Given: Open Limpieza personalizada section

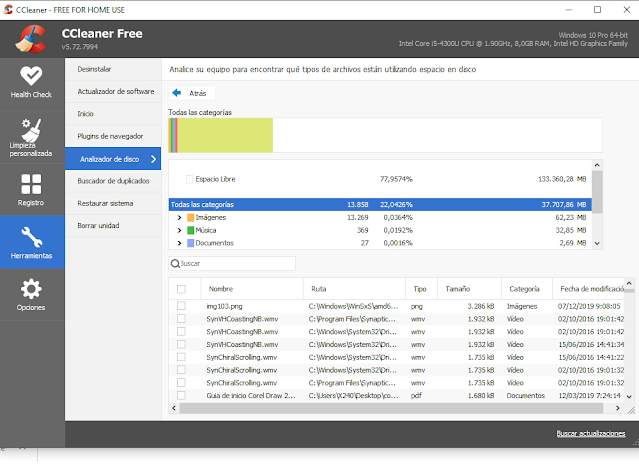Looking at the screenshot, I should (x=32, y=137).
